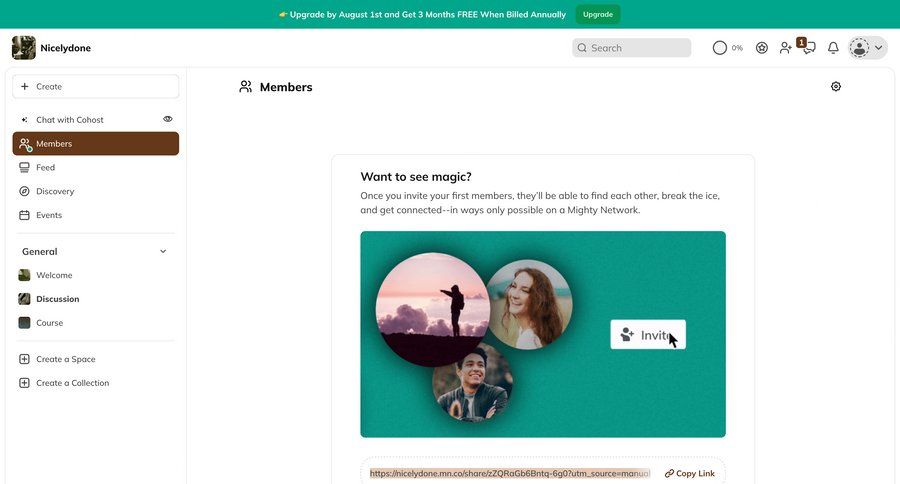Image resolution: width=900 pixels, height=484 pixels.
Task: Open Discovery in sidebar
Action: (x=55, y=191)
